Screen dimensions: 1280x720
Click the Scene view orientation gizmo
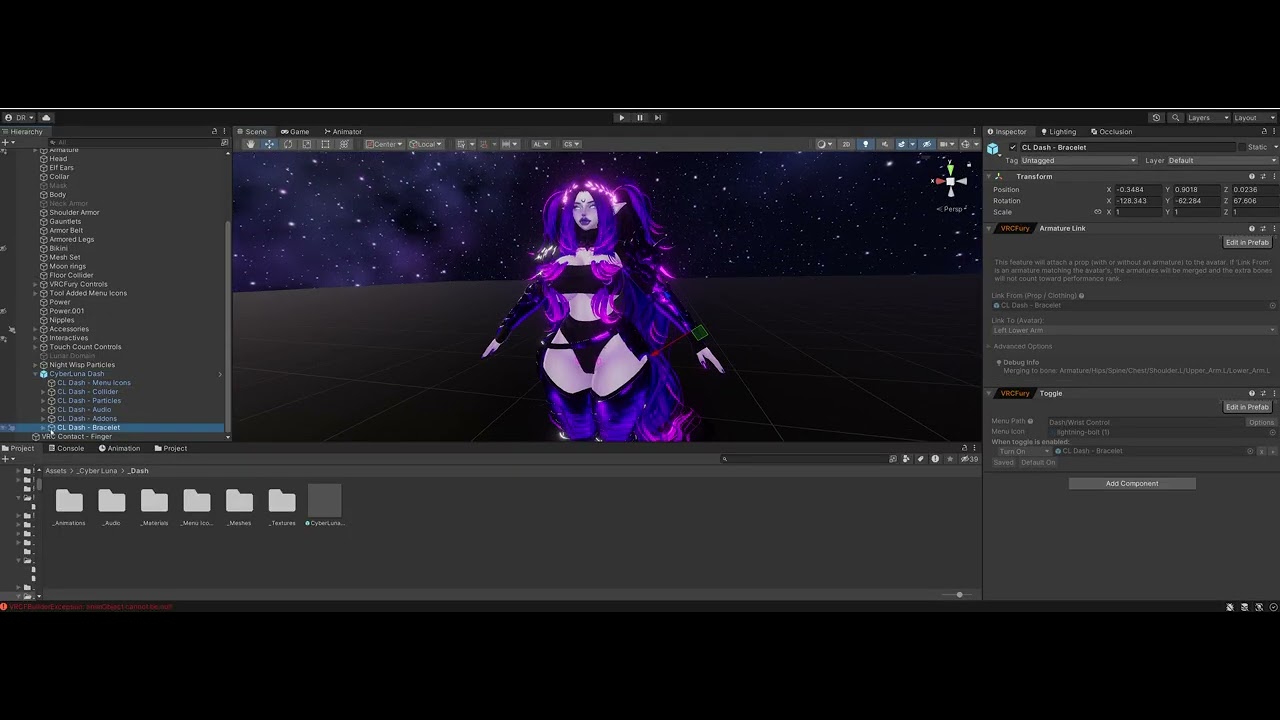pyautogui.click(x=950, y=181)
